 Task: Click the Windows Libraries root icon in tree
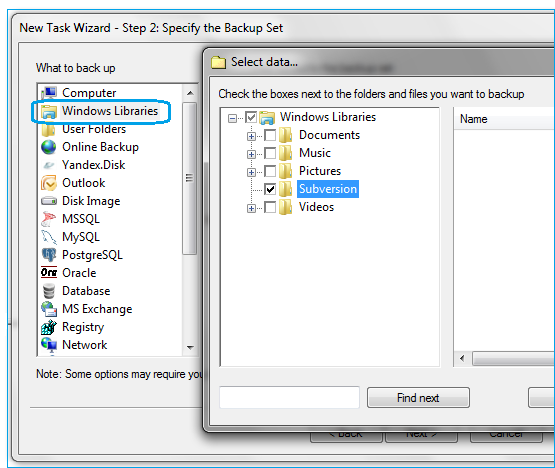pyautogui.click(x=267, y=118)
